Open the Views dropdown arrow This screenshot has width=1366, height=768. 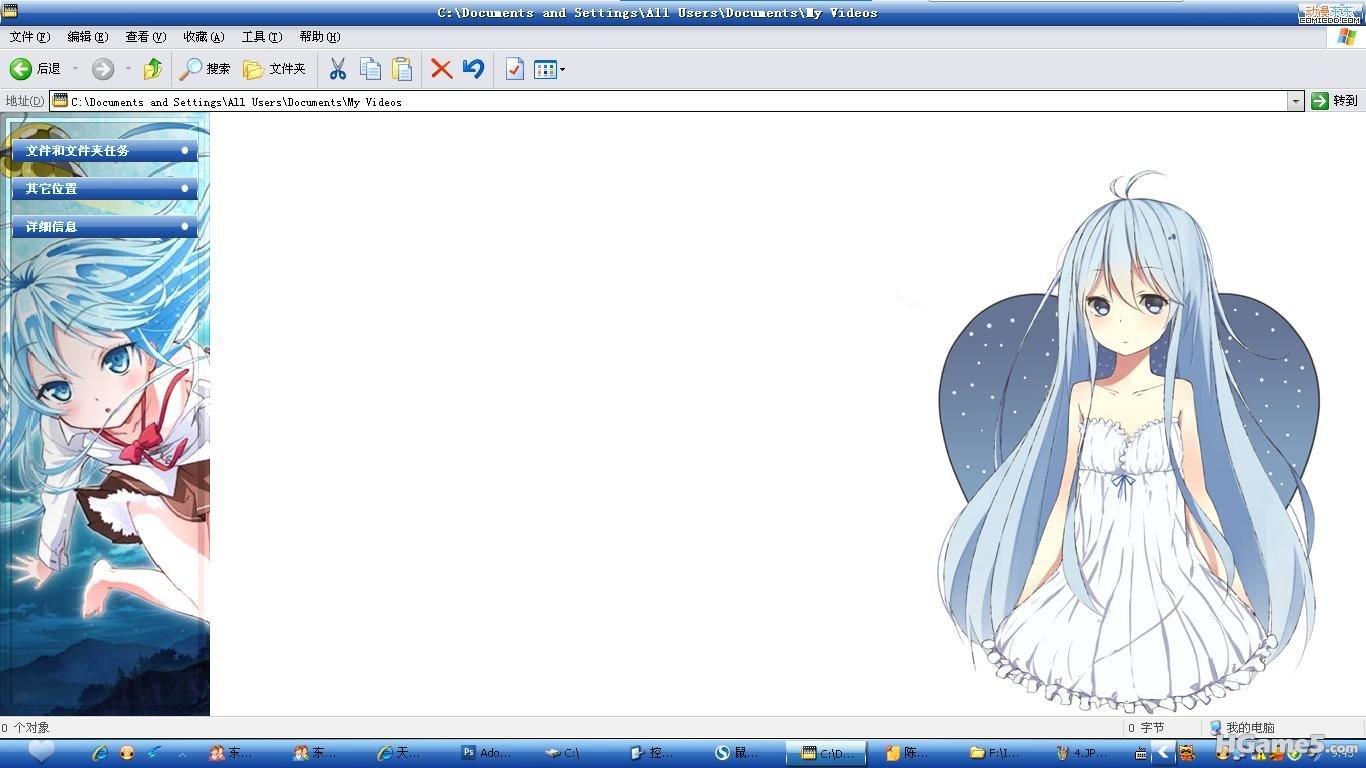pos(563,69)
